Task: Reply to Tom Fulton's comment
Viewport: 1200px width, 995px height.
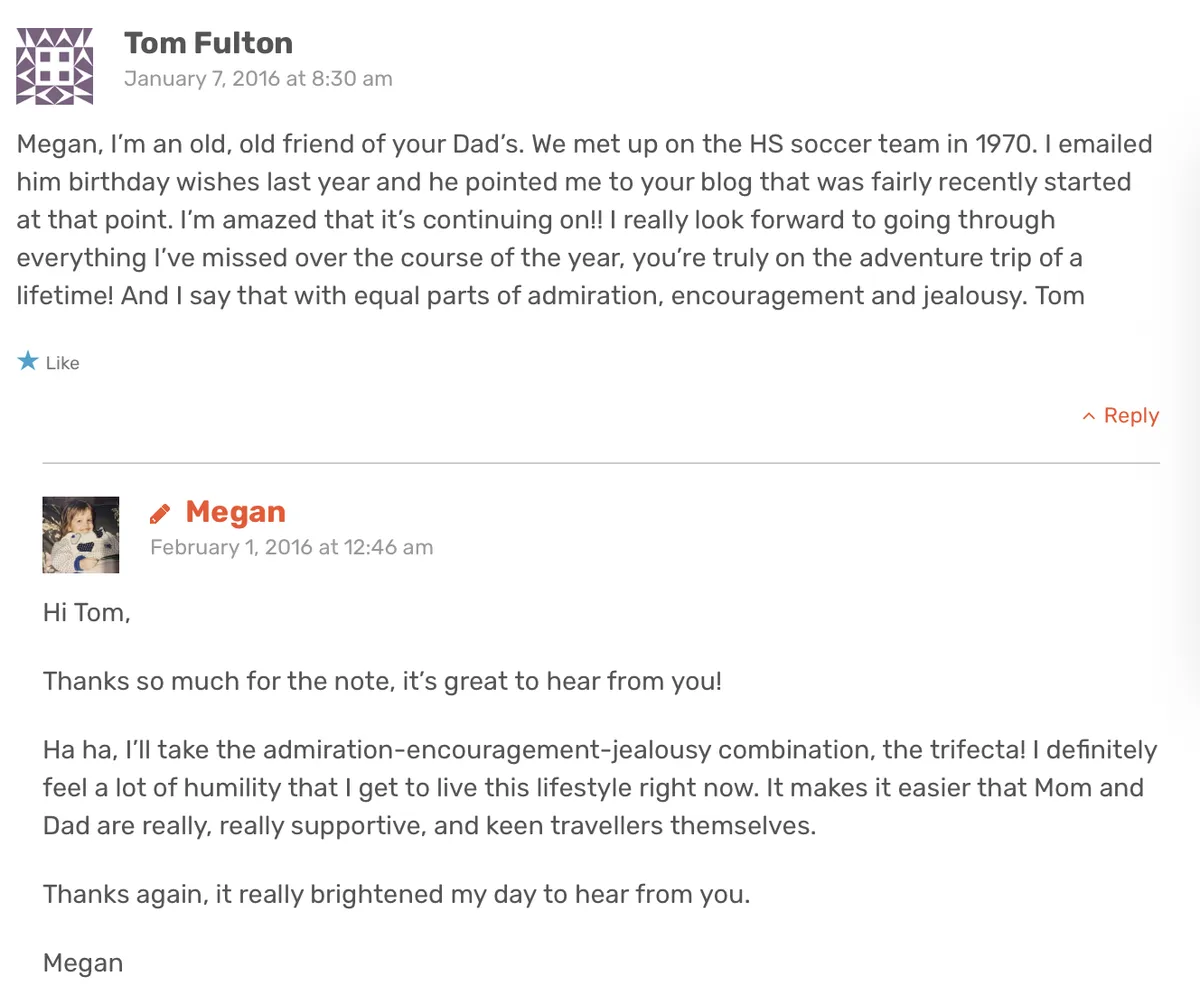Action: coord(1131,416)
